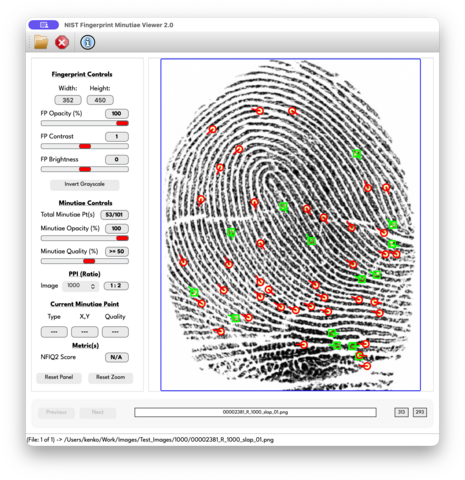Screen dimensions: 465x480
Task: Click the Minutiae Quality slider handle
Action: point(89,261)
